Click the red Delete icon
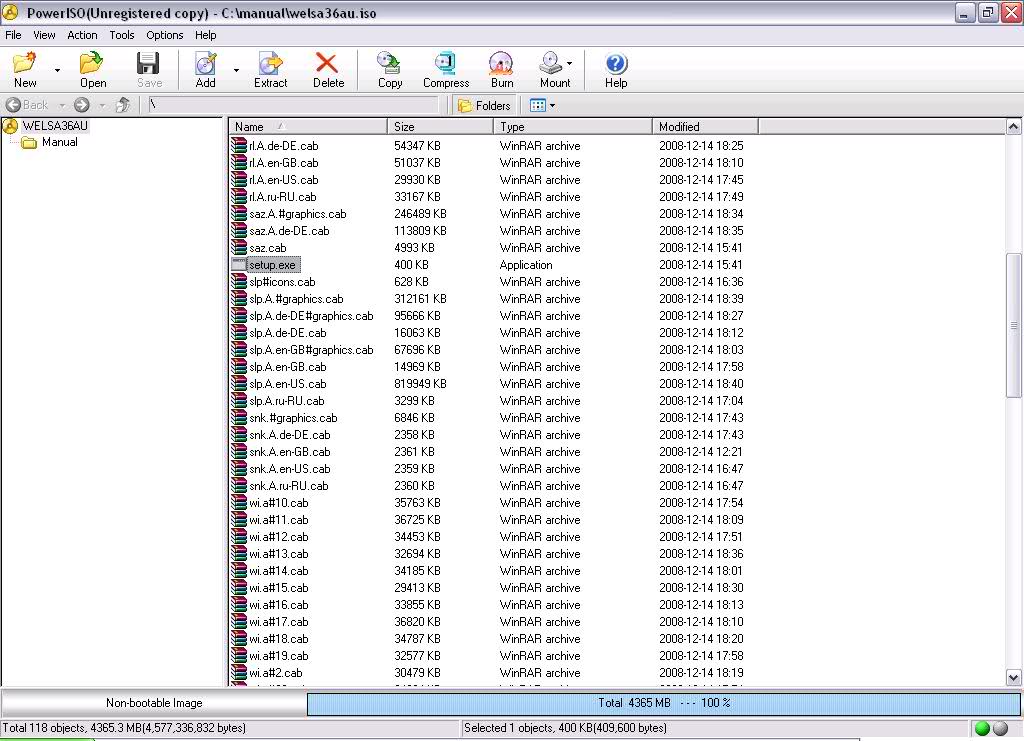Image resolution: width=1024 pixels, height=741 pixels. point(327,63)
